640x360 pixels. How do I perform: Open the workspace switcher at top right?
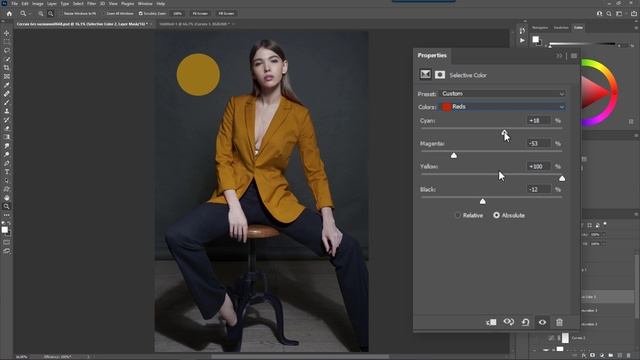tap(619, 13)
